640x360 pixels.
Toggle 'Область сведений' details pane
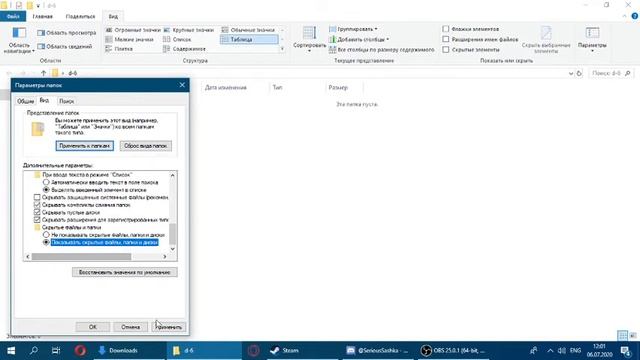[x=64, y=47]
